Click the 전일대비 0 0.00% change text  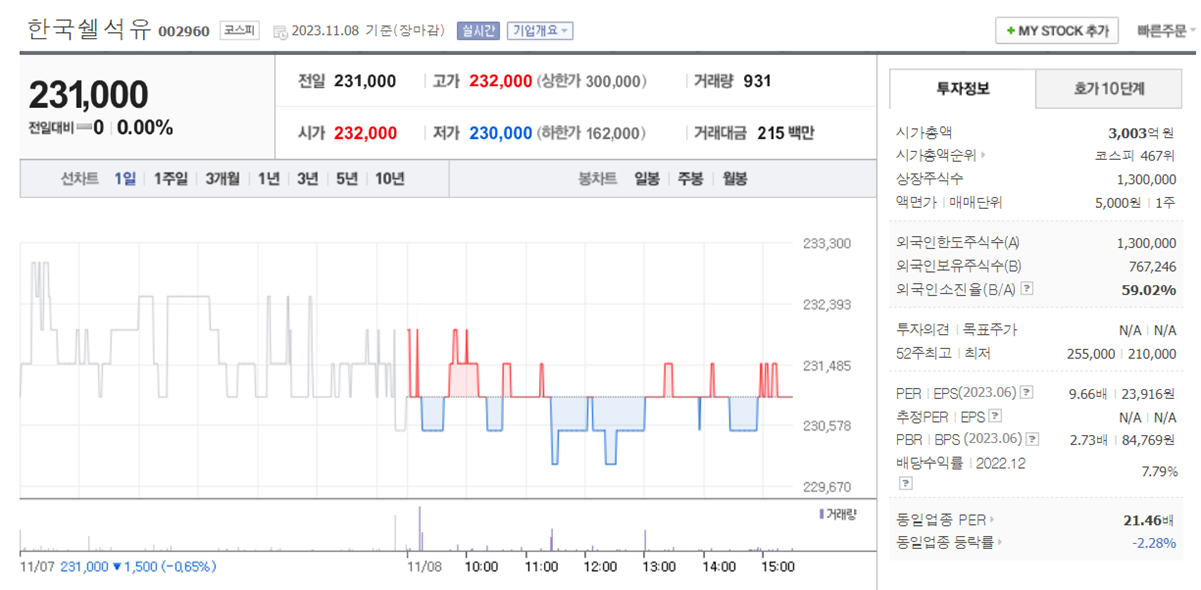pos(100,128)
